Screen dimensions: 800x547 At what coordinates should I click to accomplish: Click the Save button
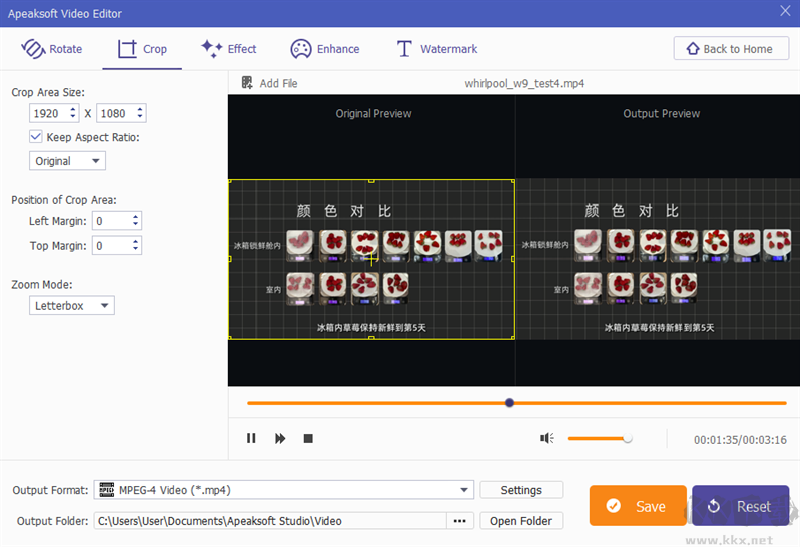coord(638,506)
